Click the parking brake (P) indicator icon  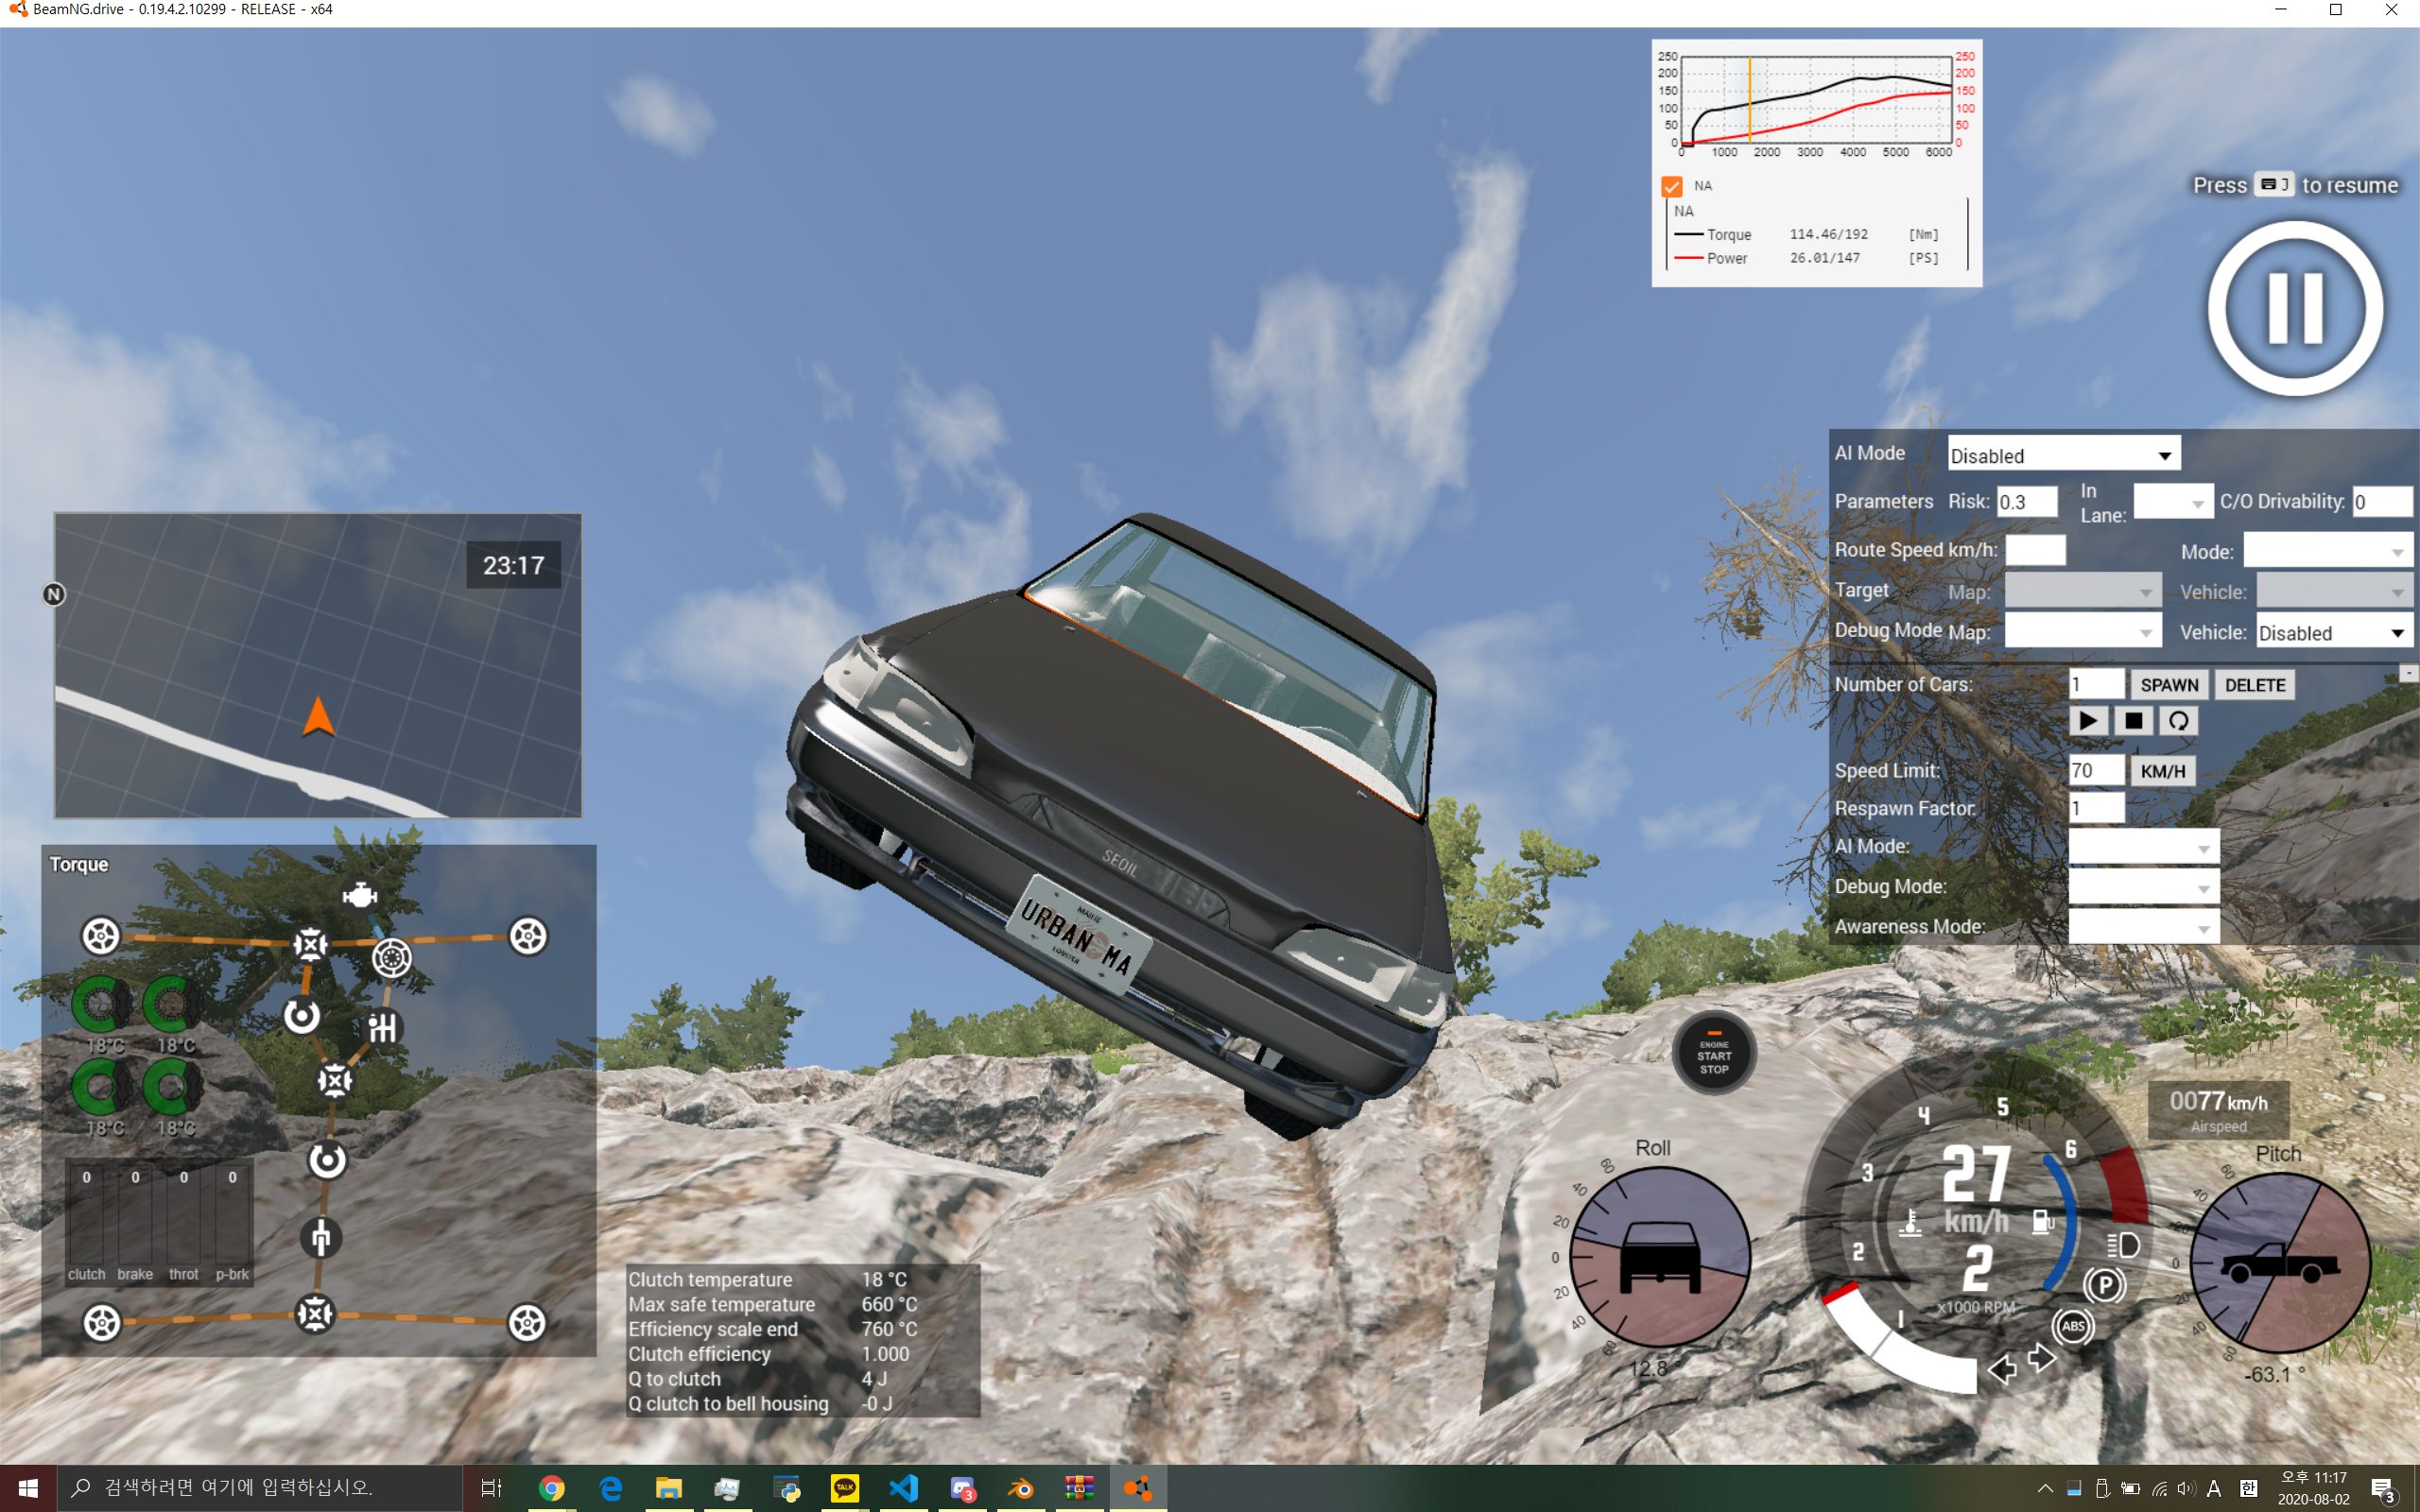pyautogui.click(x=2104, y=1285)
